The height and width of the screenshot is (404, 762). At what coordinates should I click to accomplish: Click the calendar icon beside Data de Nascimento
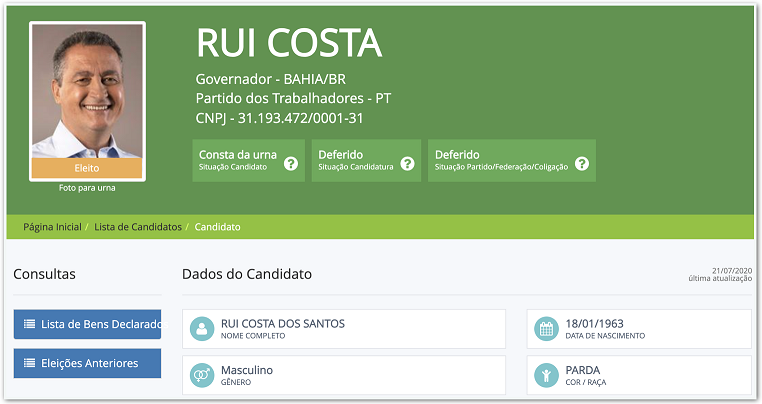point(546,328)
